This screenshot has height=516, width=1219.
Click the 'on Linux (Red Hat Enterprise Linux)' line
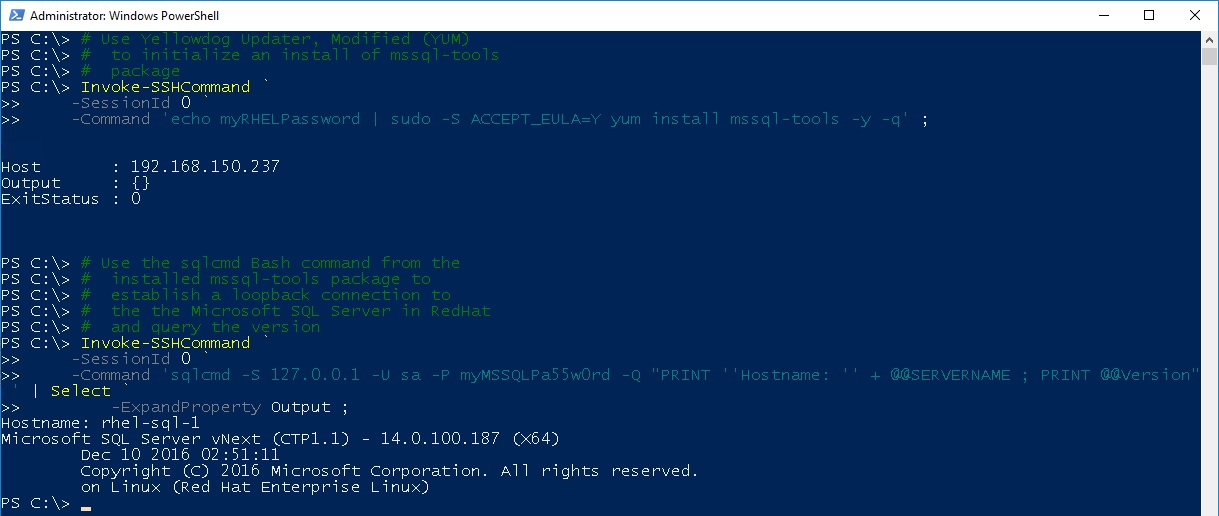click(x=255, y=487)
